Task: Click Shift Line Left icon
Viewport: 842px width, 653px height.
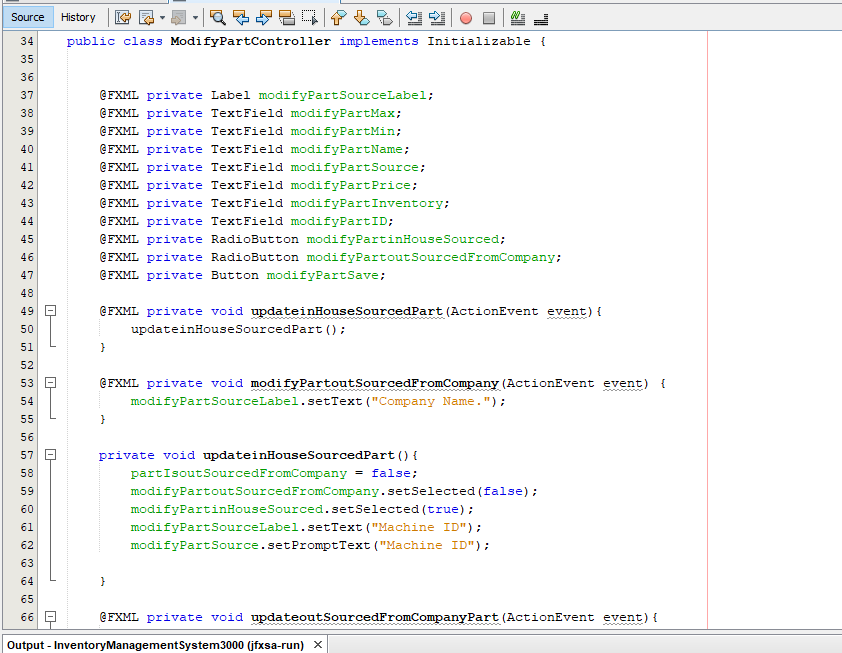Action: [413, 18]
